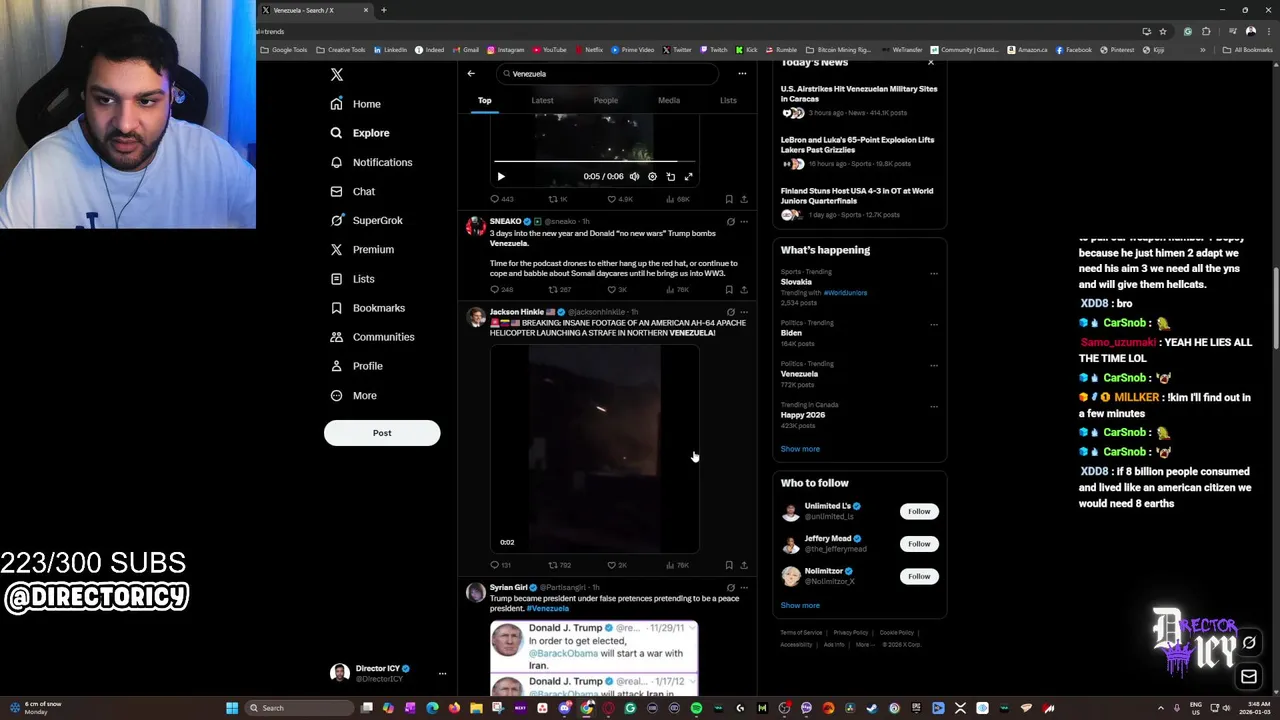The width and height of the screenshot is (1280, 720).
Task: Follow Unlimited L's account
Action: tap(919, 512)
